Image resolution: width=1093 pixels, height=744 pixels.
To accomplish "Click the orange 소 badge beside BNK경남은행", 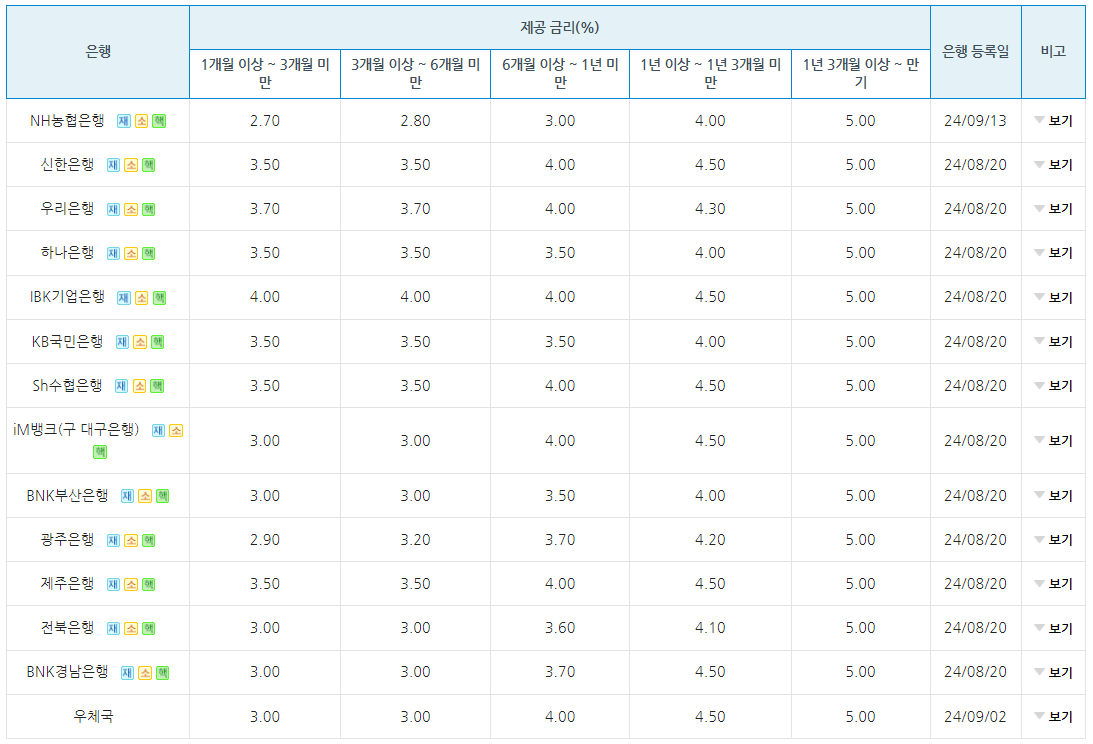I will point(145,673).
